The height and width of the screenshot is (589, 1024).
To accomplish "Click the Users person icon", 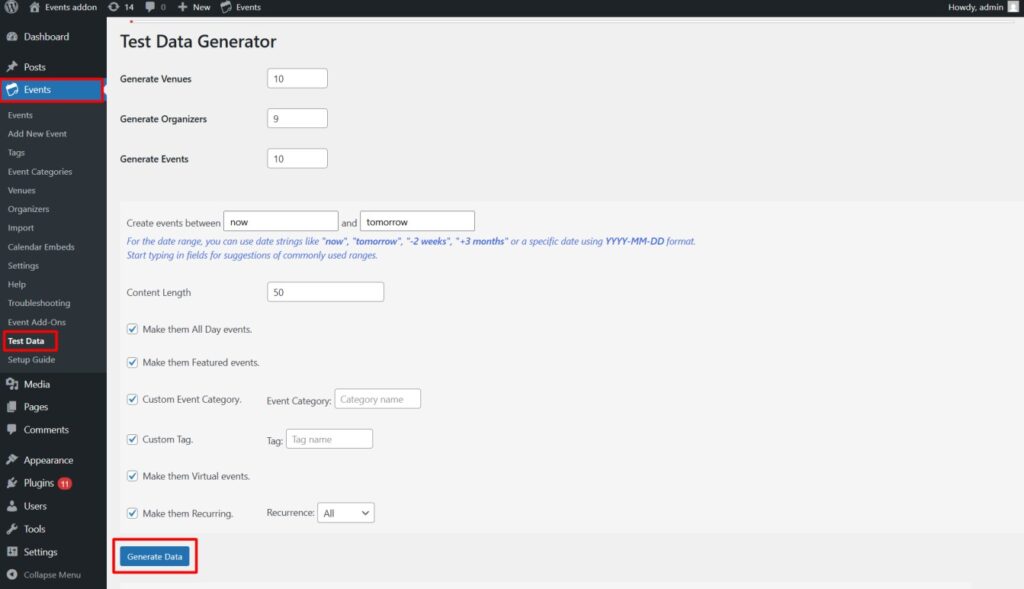I will (x=12, y=506).
